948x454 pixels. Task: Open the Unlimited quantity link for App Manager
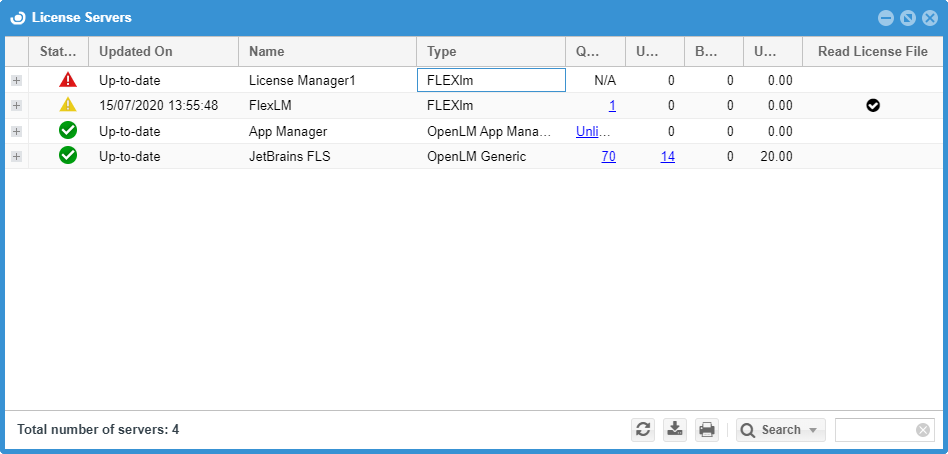(594, 131)
